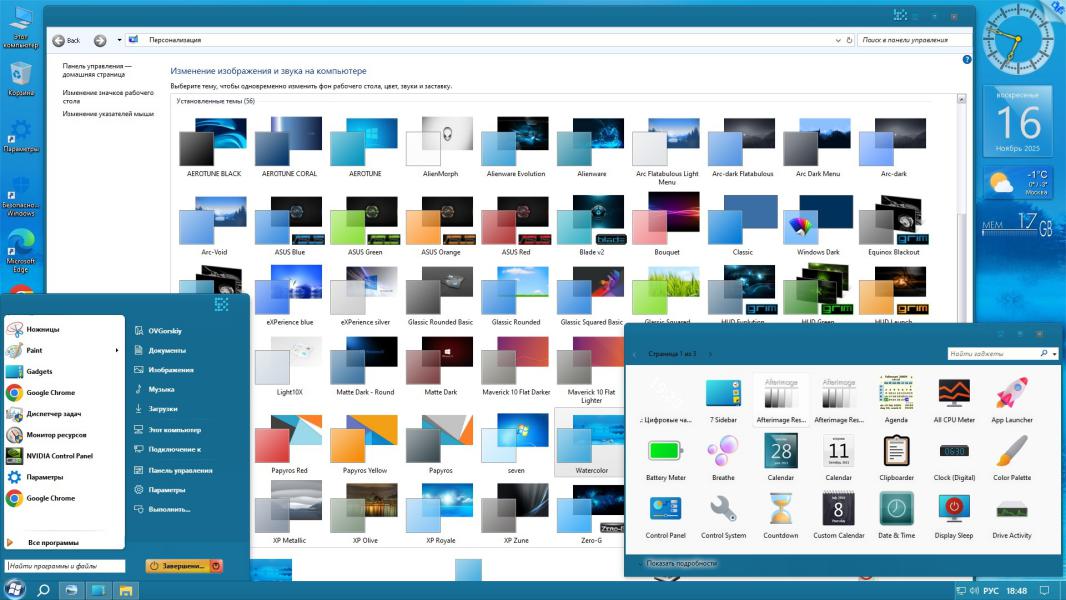
Task: Open the Clipboarder gadget
Action: pos(896,451)
